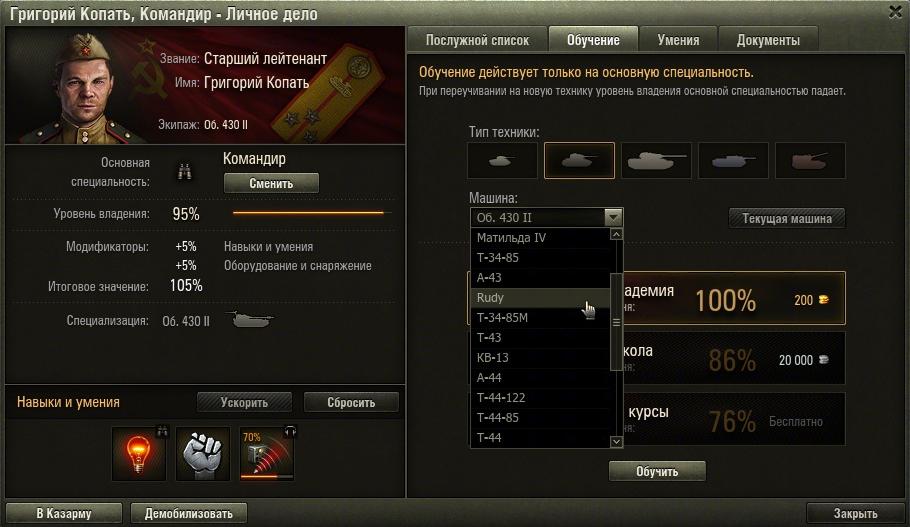Choose the free 76% курсы training option

[x=734, y=419]
